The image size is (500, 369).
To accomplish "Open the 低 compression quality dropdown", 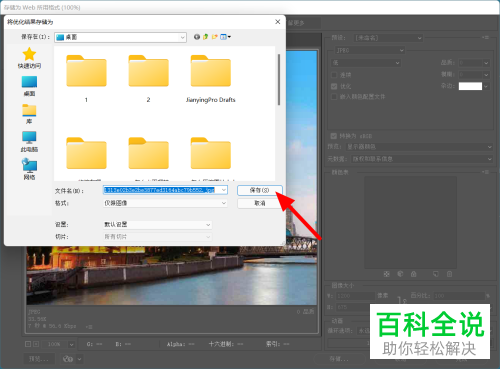I will 366,63.
